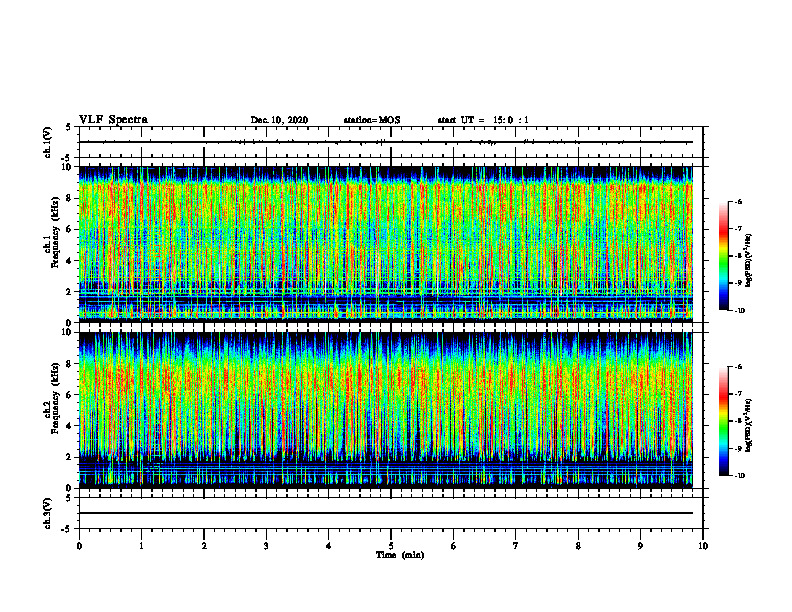Click time axis tick label "5"
This screenshot has height=612, width=792.
pyautogui.click(x=391, y=546)
